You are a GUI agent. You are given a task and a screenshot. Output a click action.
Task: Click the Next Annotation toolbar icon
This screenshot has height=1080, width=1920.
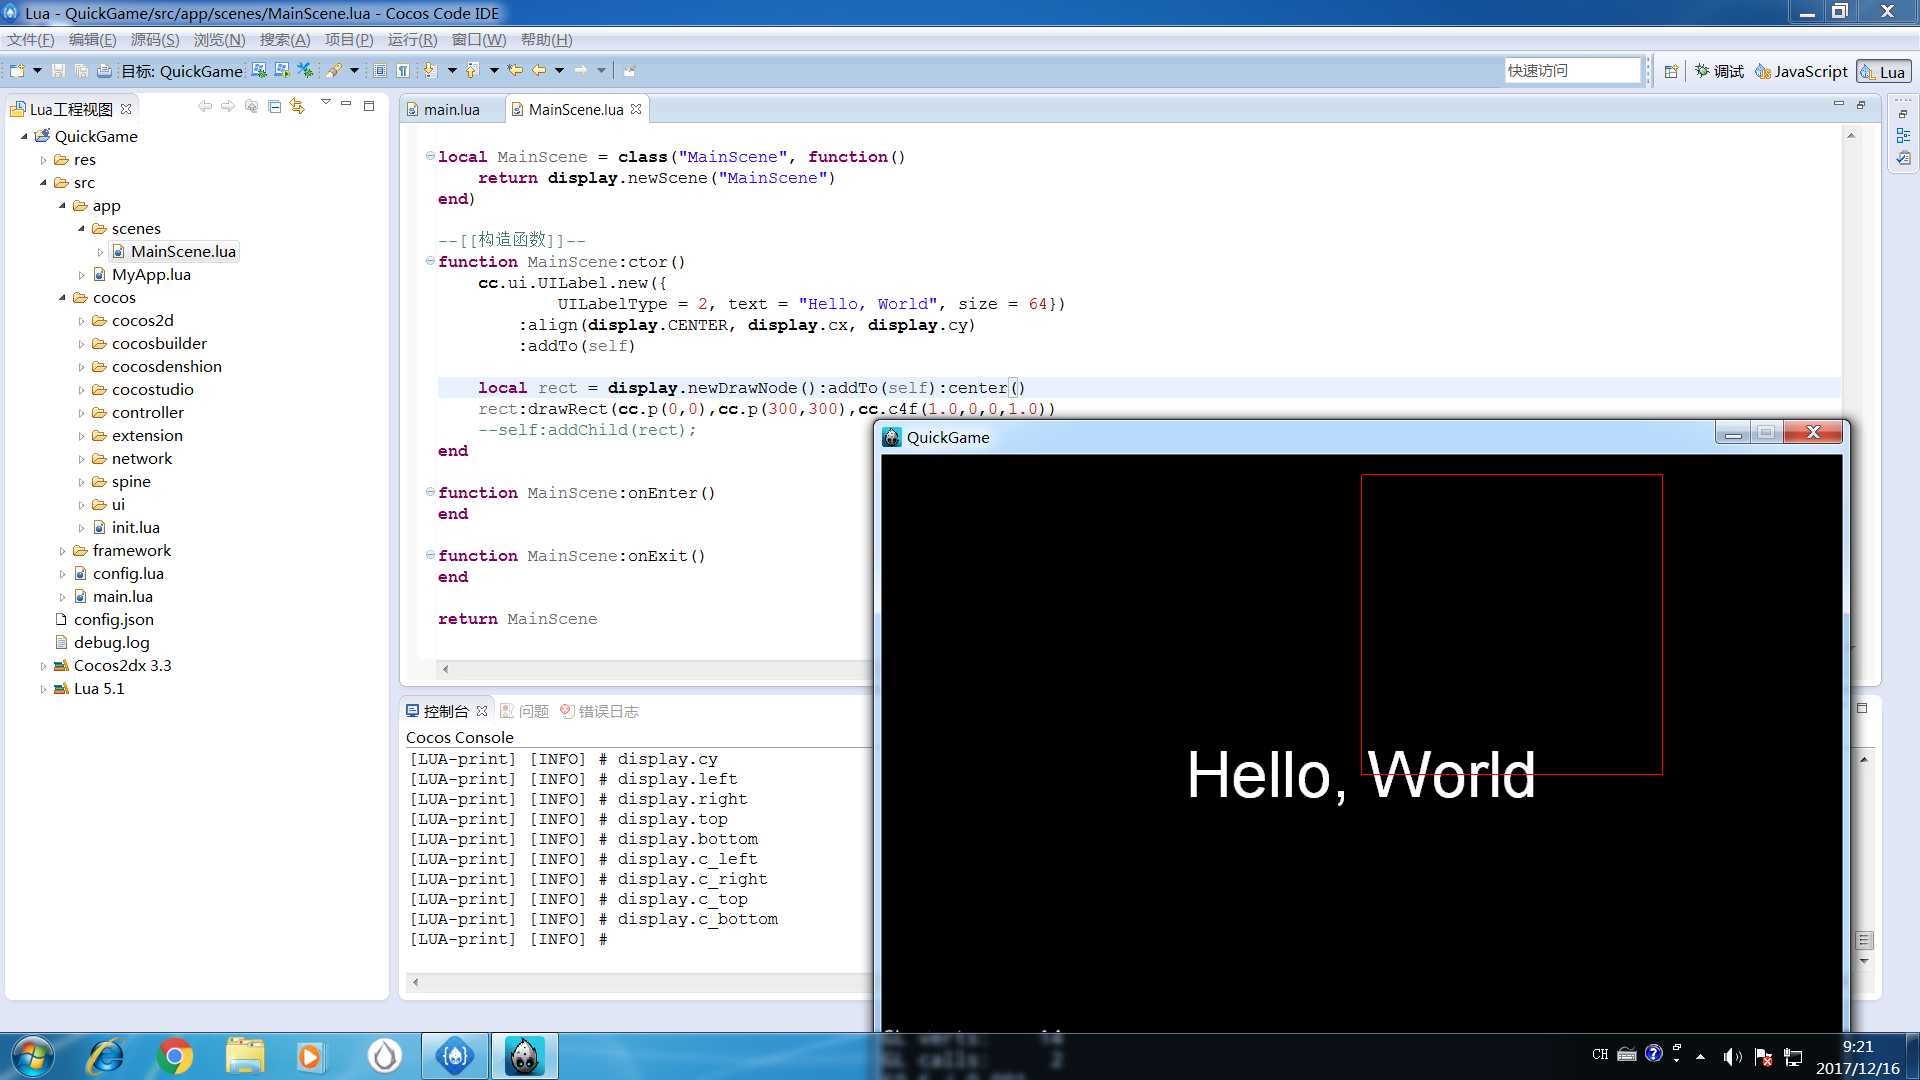[x=430, y=71]
